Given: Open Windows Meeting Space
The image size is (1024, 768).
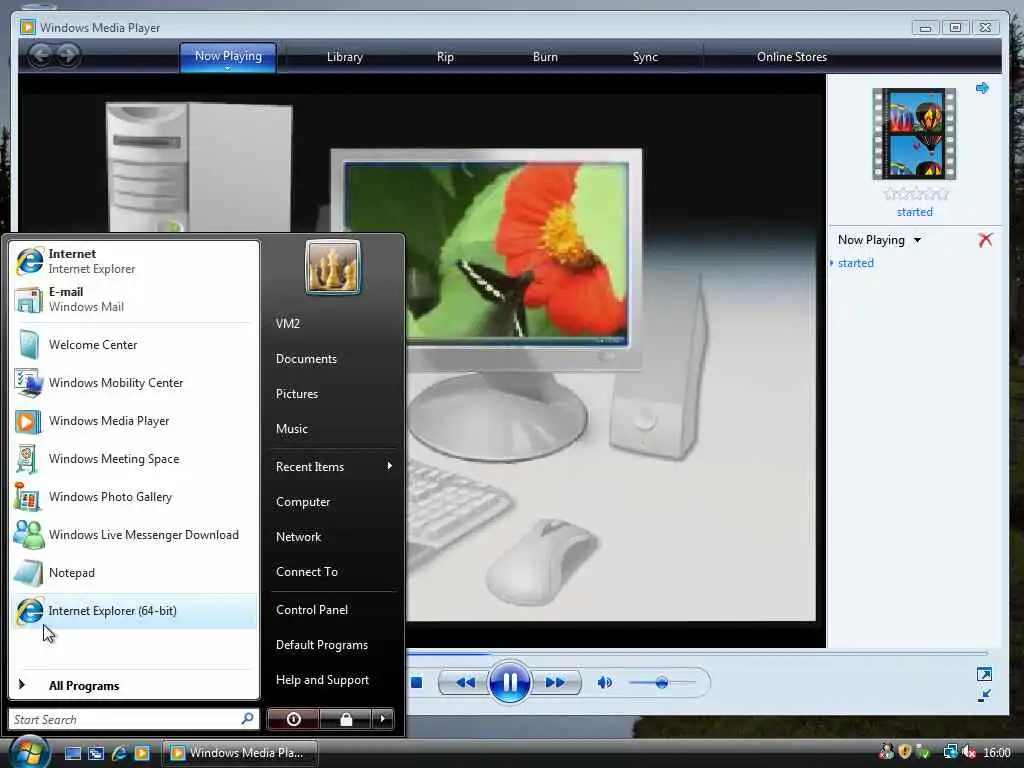Looking at the screenshot, I should [x=134, y=459].
